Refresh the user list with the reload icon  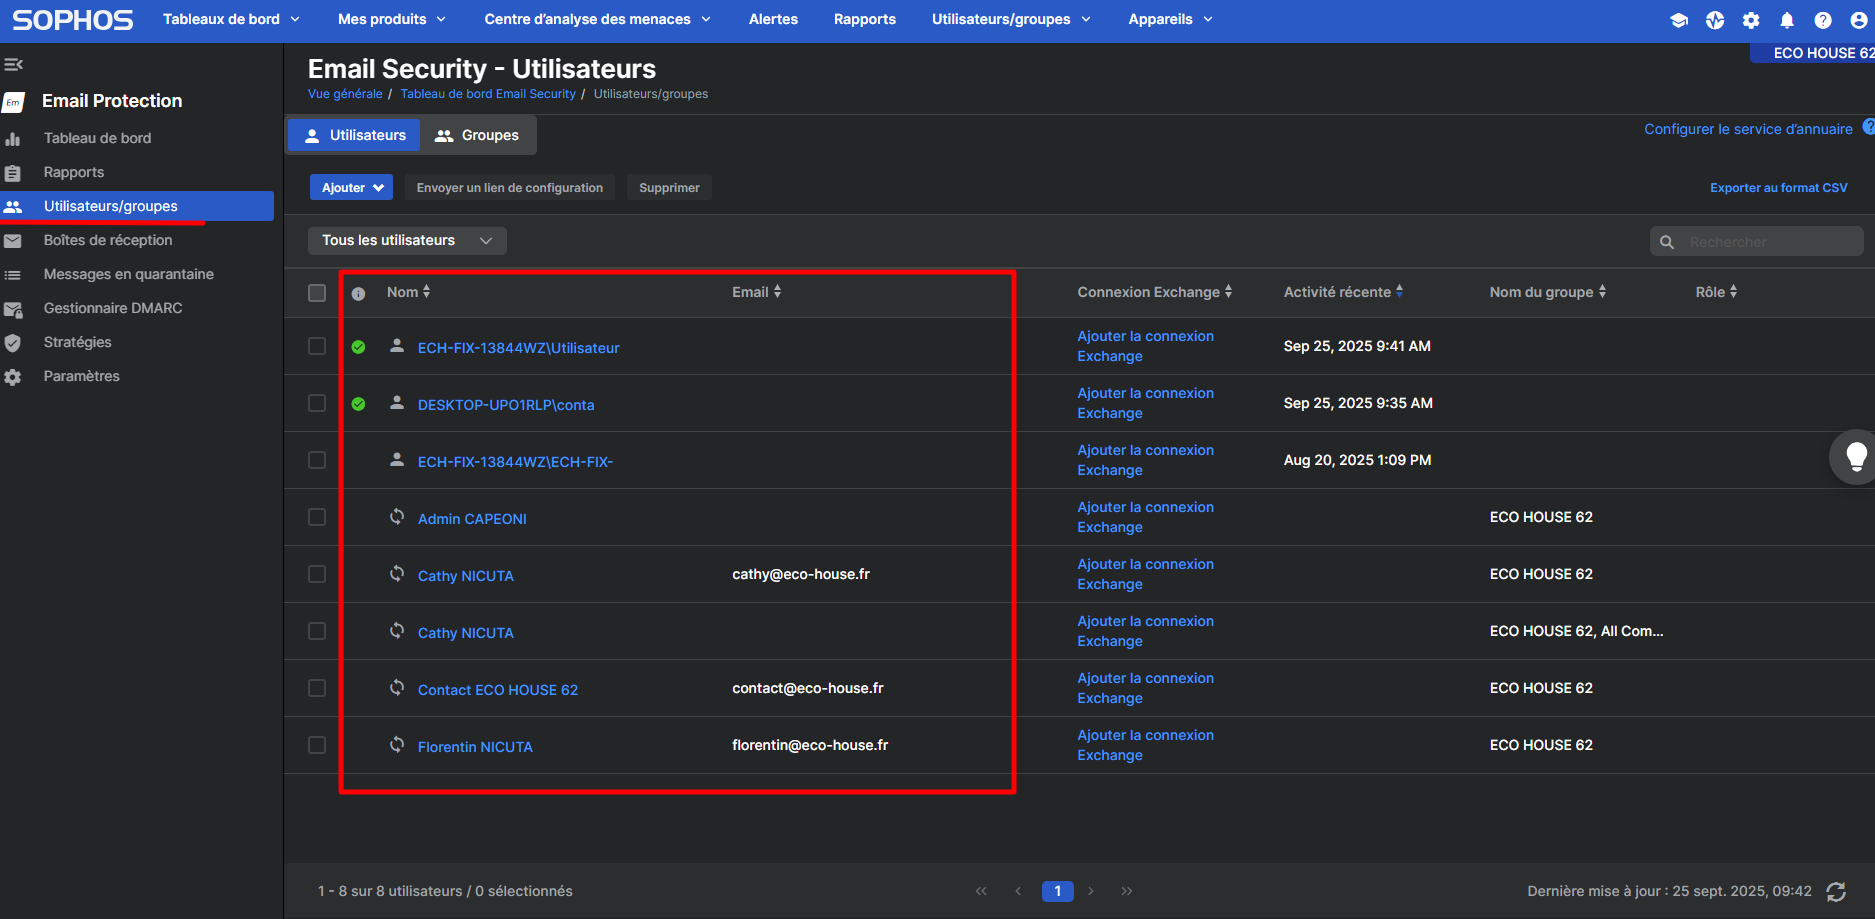tap(1836, 891)
